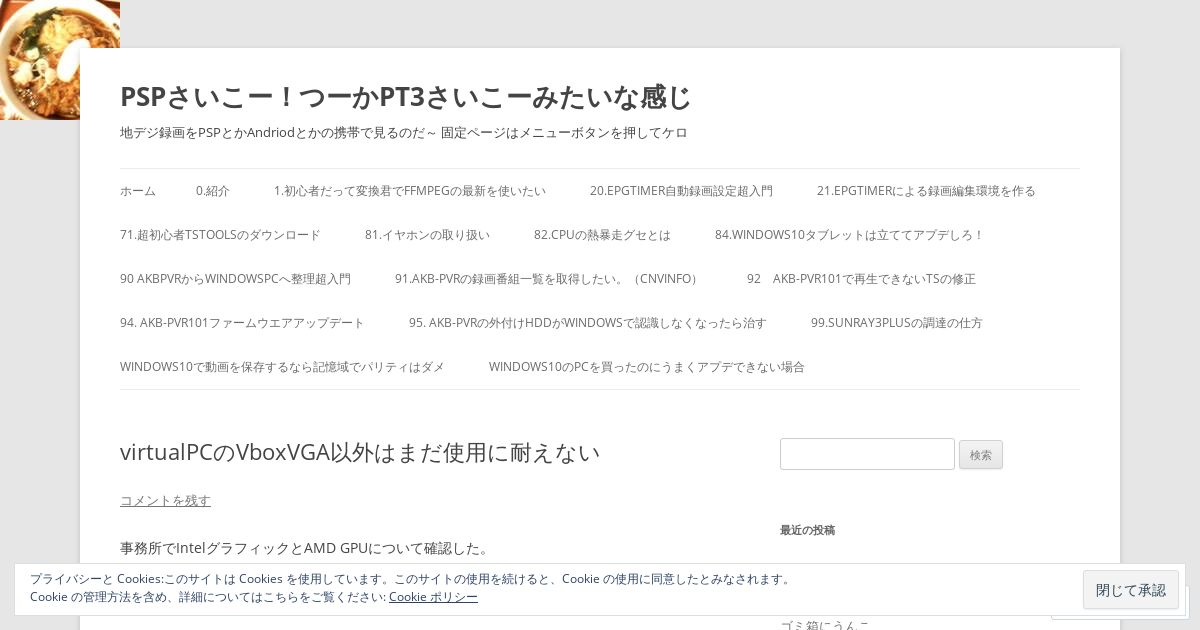Open 21.EPGTIMERによる録画編集環境を作る page
Image resolution: width=1200 pixels, height=630 pixels.
tap(926, 191)
